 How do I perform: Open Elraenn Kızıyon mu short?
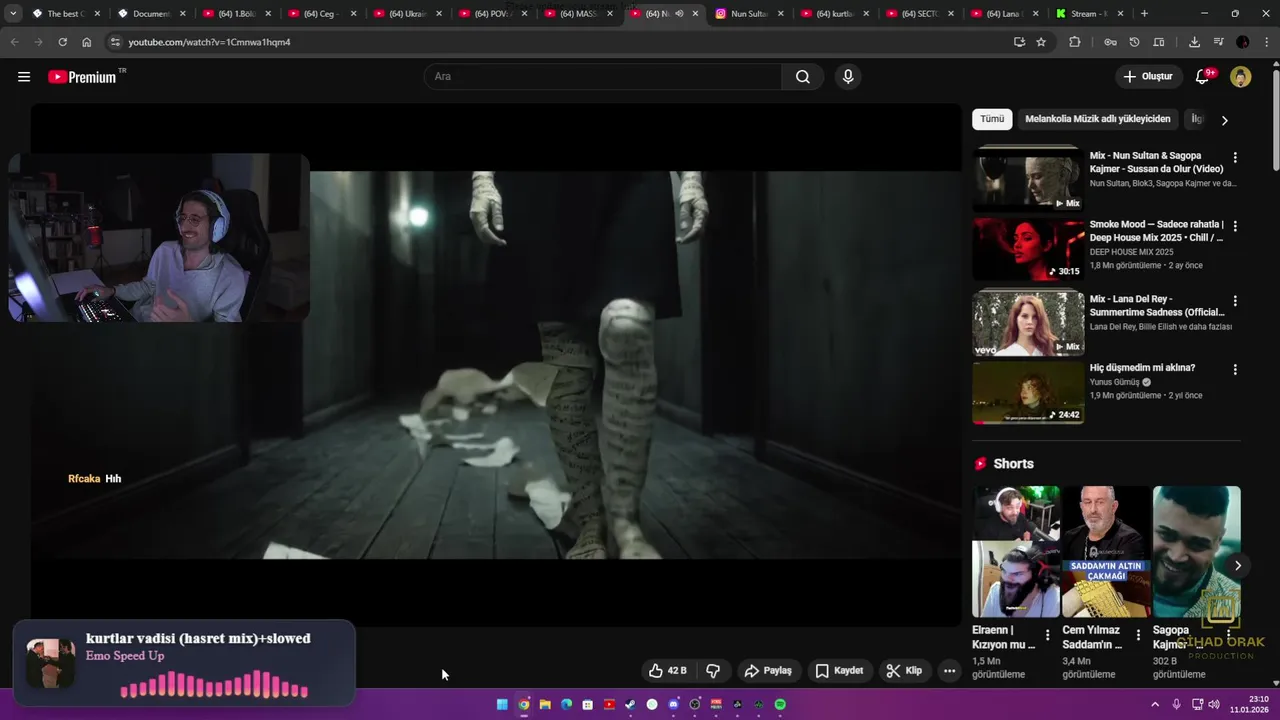(1016, 552)
